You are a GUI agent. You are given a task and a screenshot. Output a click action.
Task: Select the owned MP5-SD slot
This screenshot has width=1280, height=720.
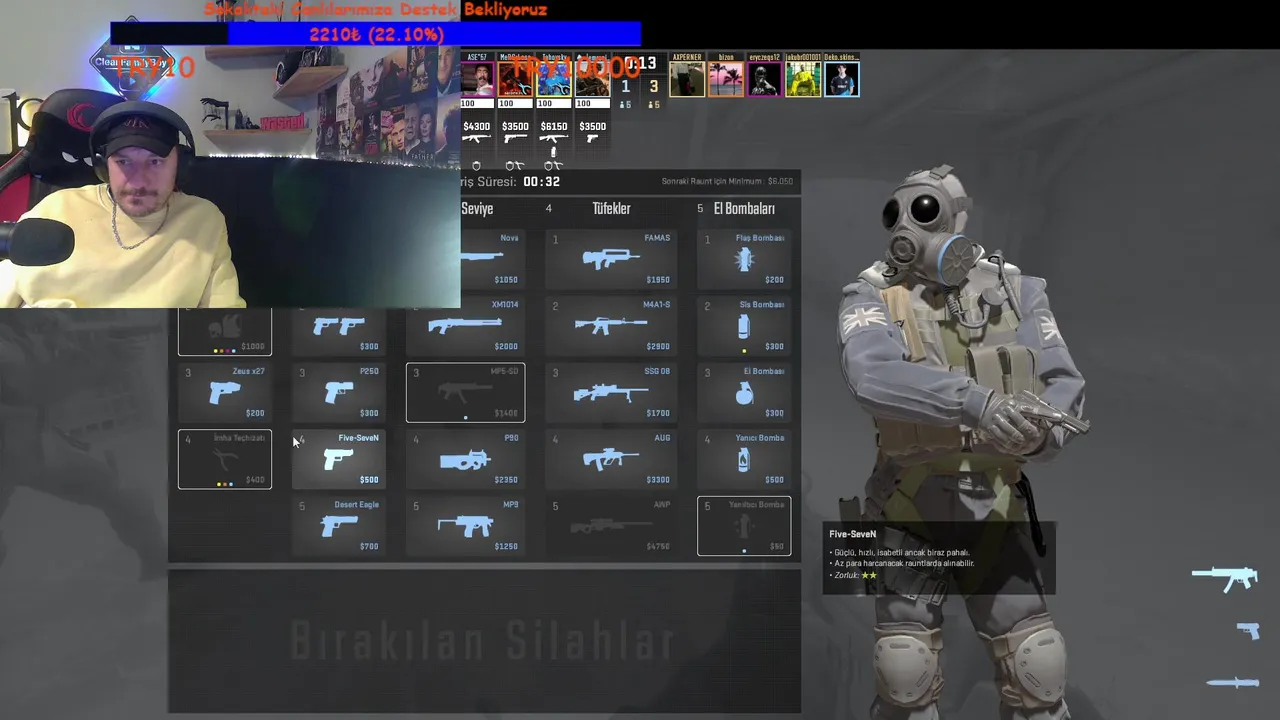(465, 393)
